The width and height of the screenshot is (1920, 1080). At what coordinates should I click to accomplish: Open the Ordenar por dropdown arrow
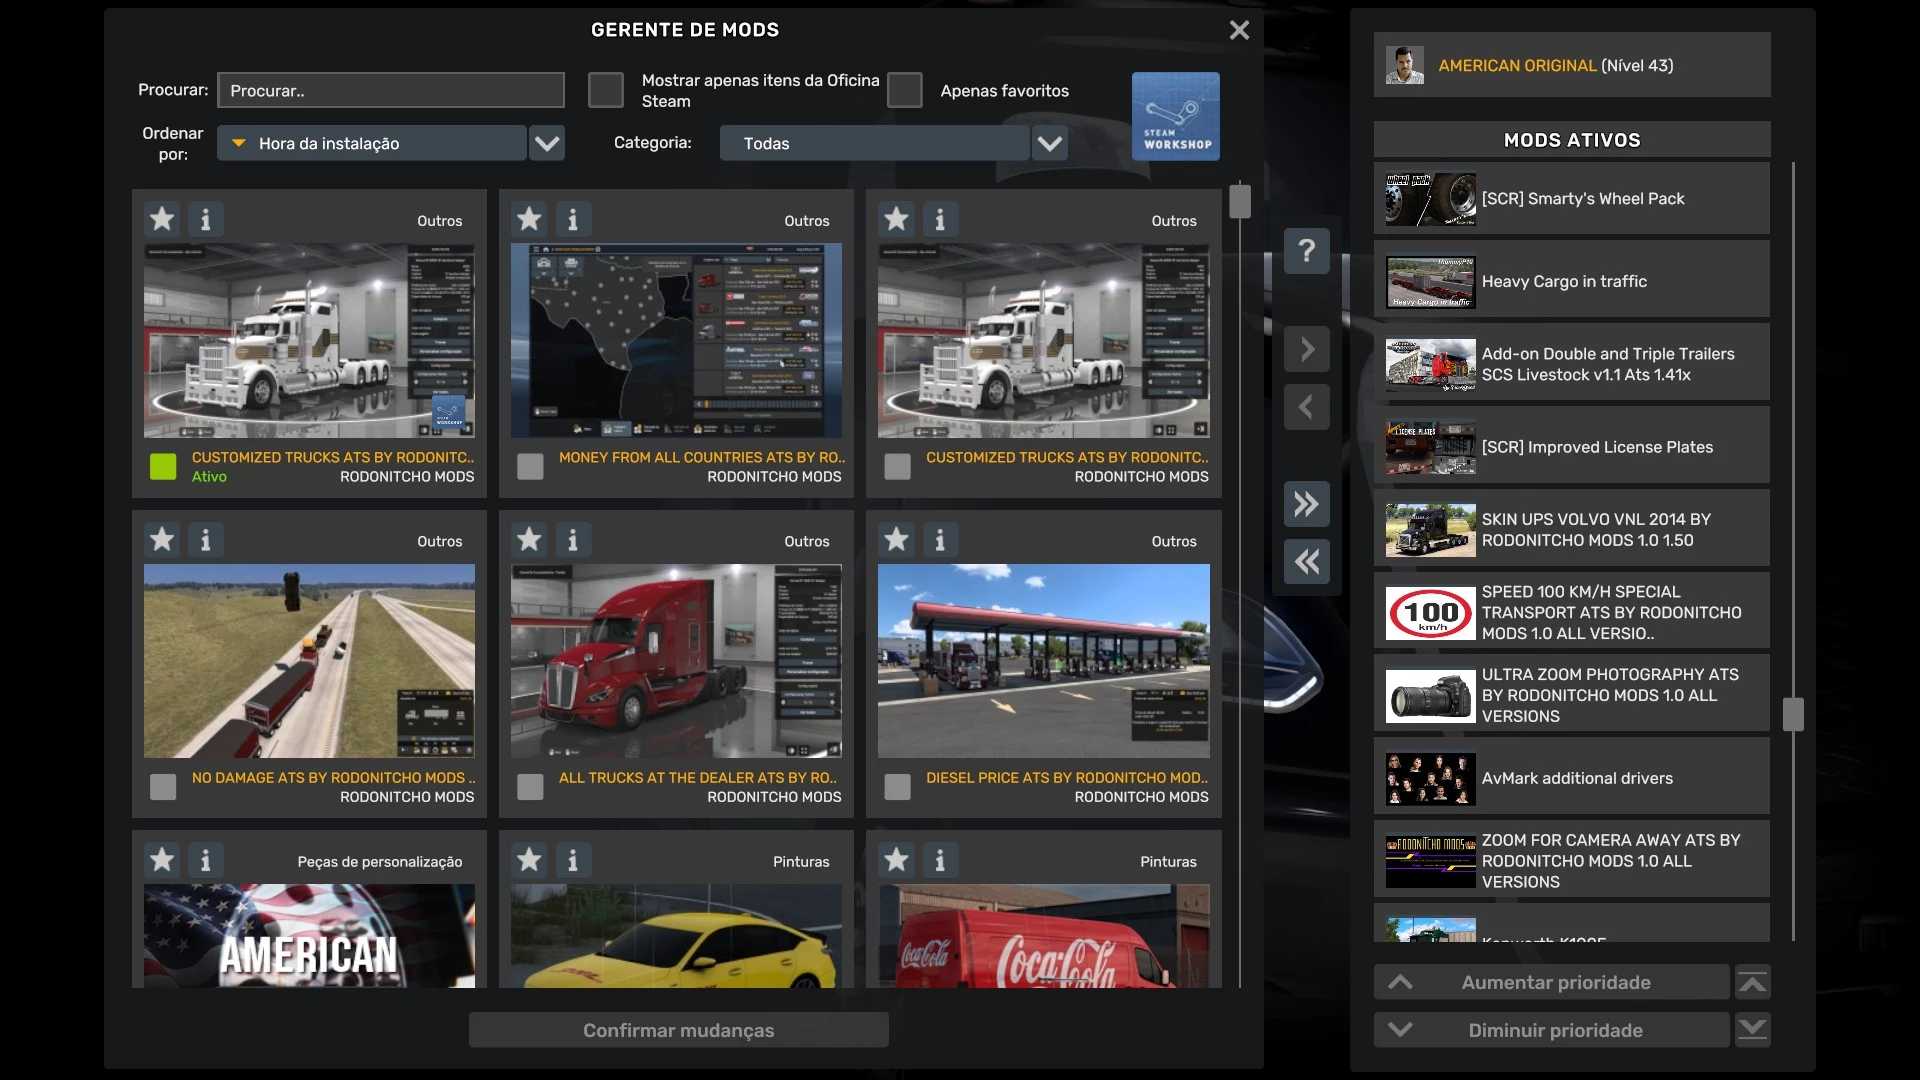[x=546, y=143]
